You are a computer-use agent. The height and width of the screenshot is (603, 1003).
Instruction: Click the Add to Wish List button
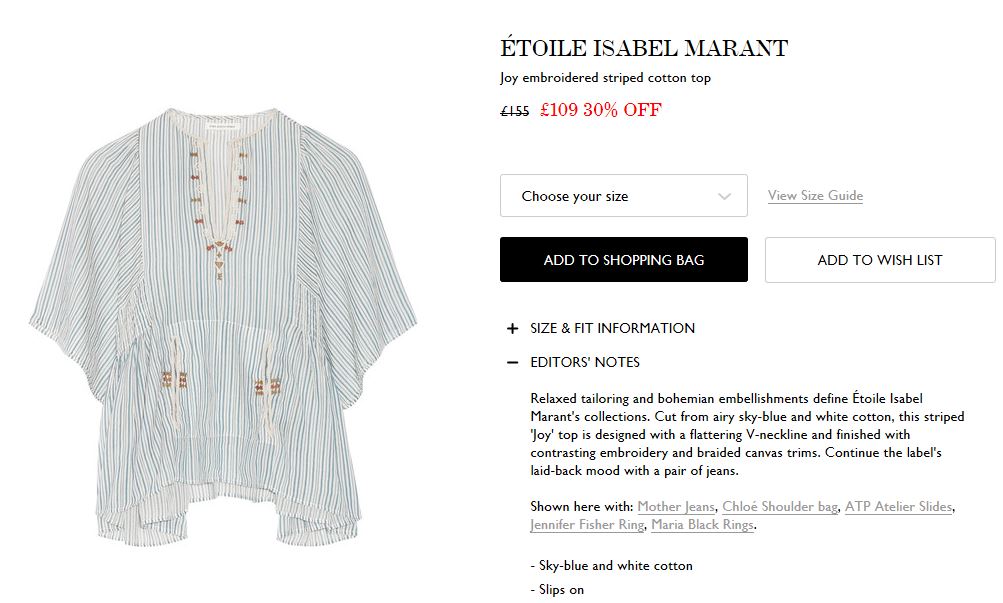pyautogui.click(x=880, y=260)
